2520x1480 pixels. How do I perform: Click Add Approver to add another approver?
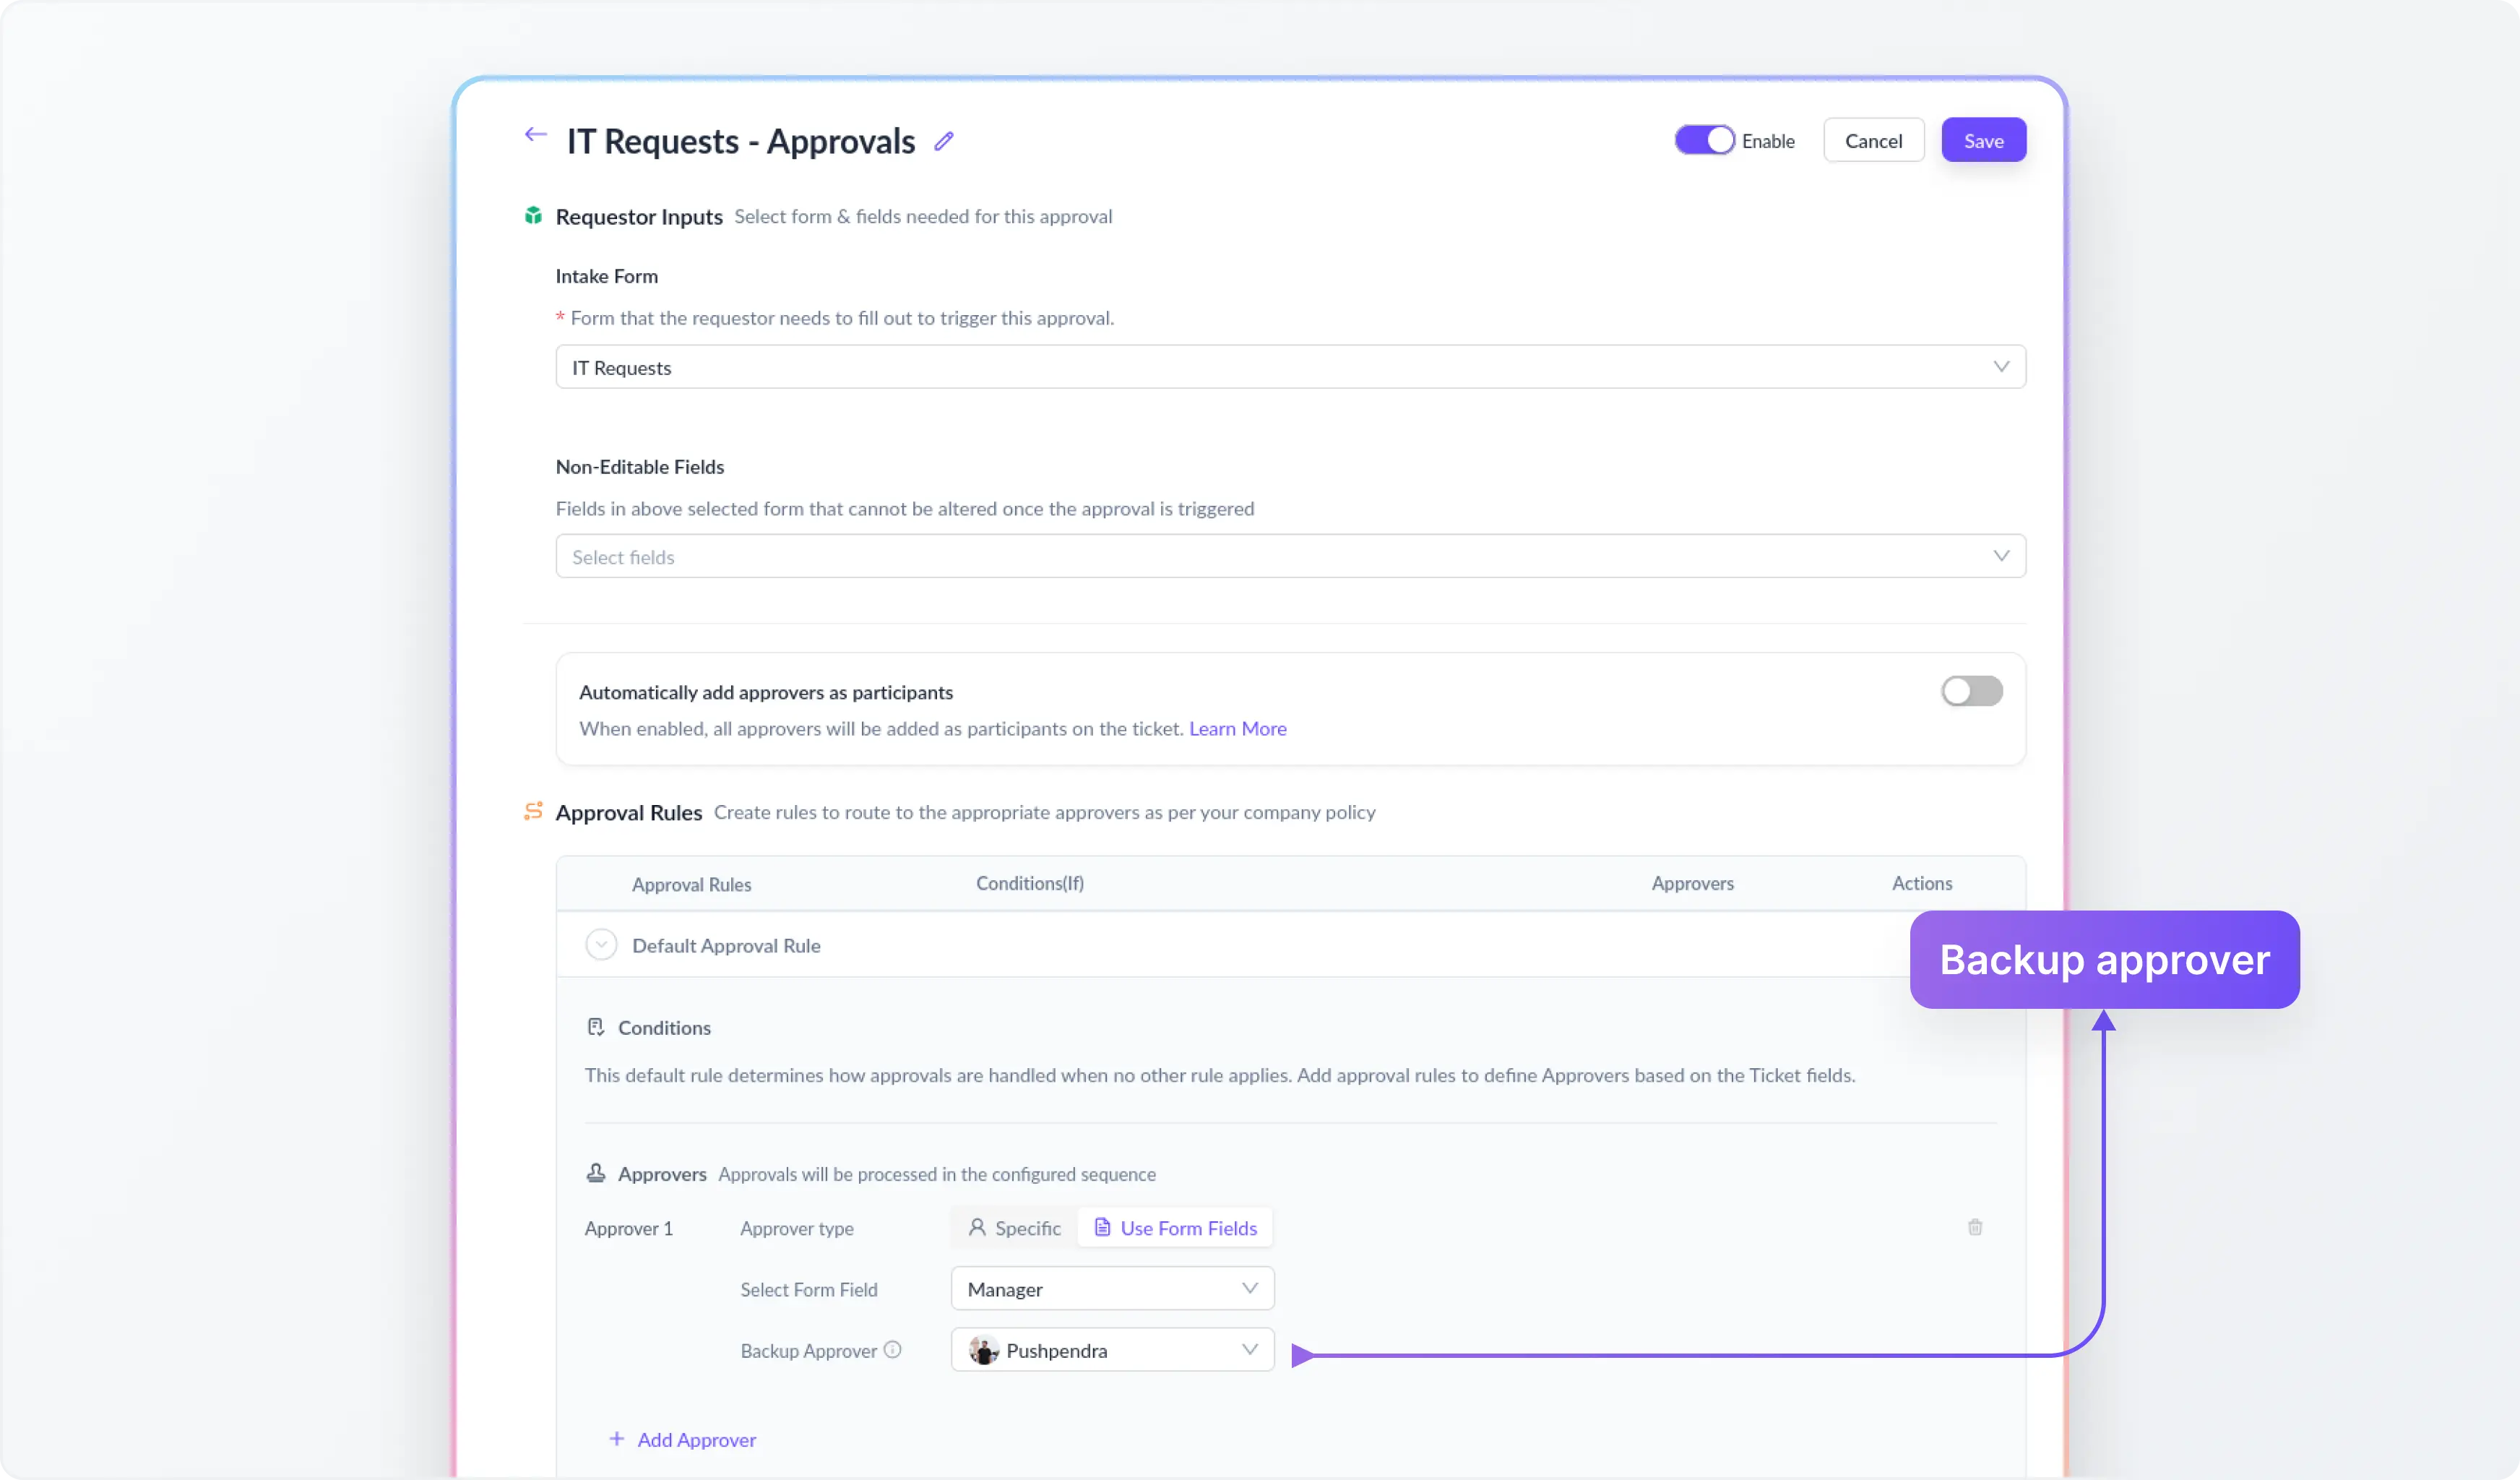pos(684,1439)
